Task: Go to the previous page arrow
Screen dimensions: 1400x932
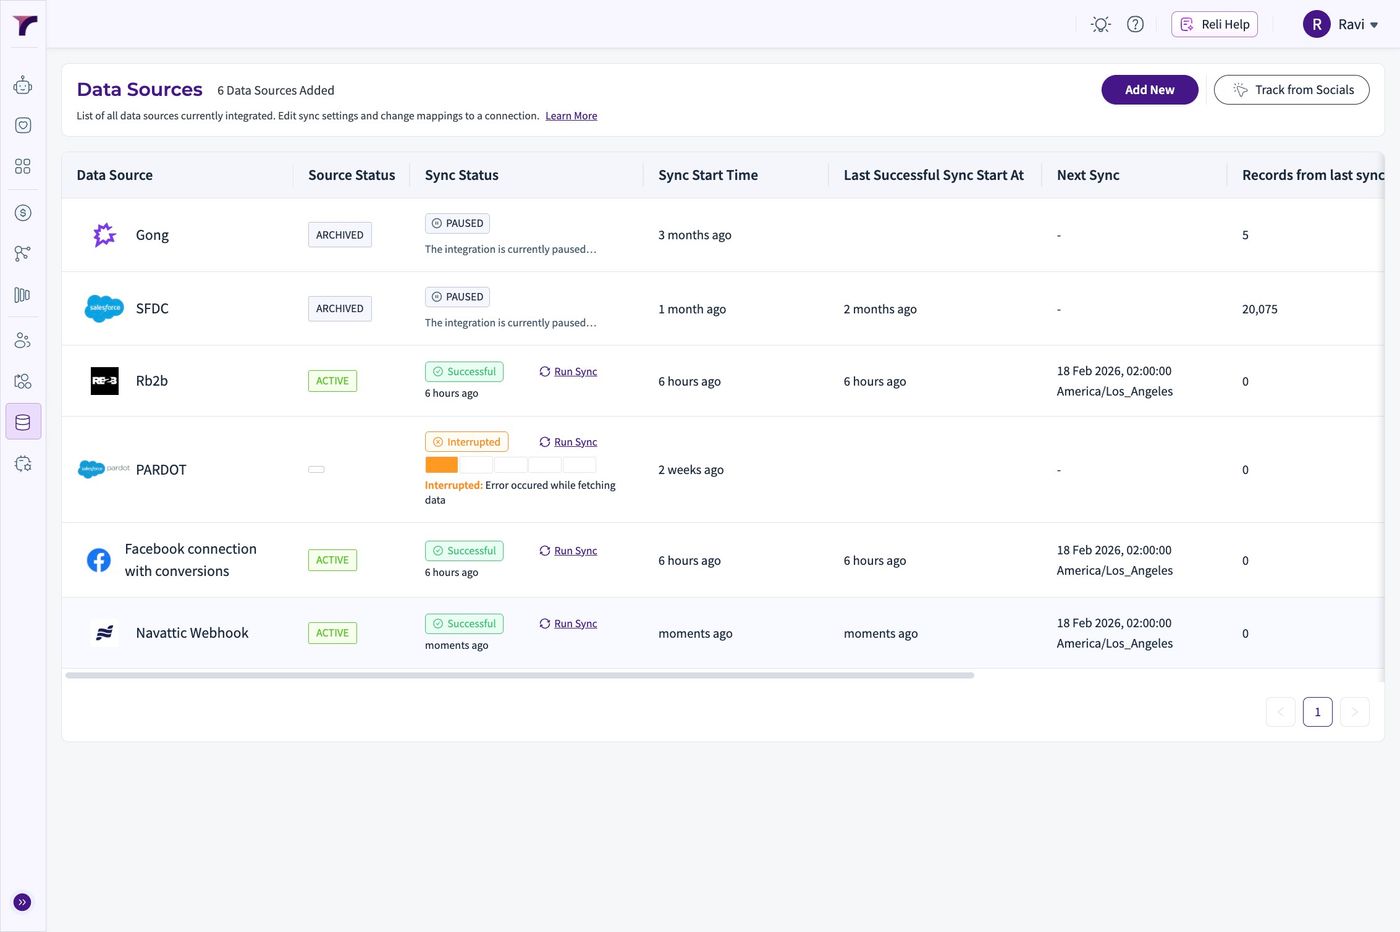Action: 1280,712
